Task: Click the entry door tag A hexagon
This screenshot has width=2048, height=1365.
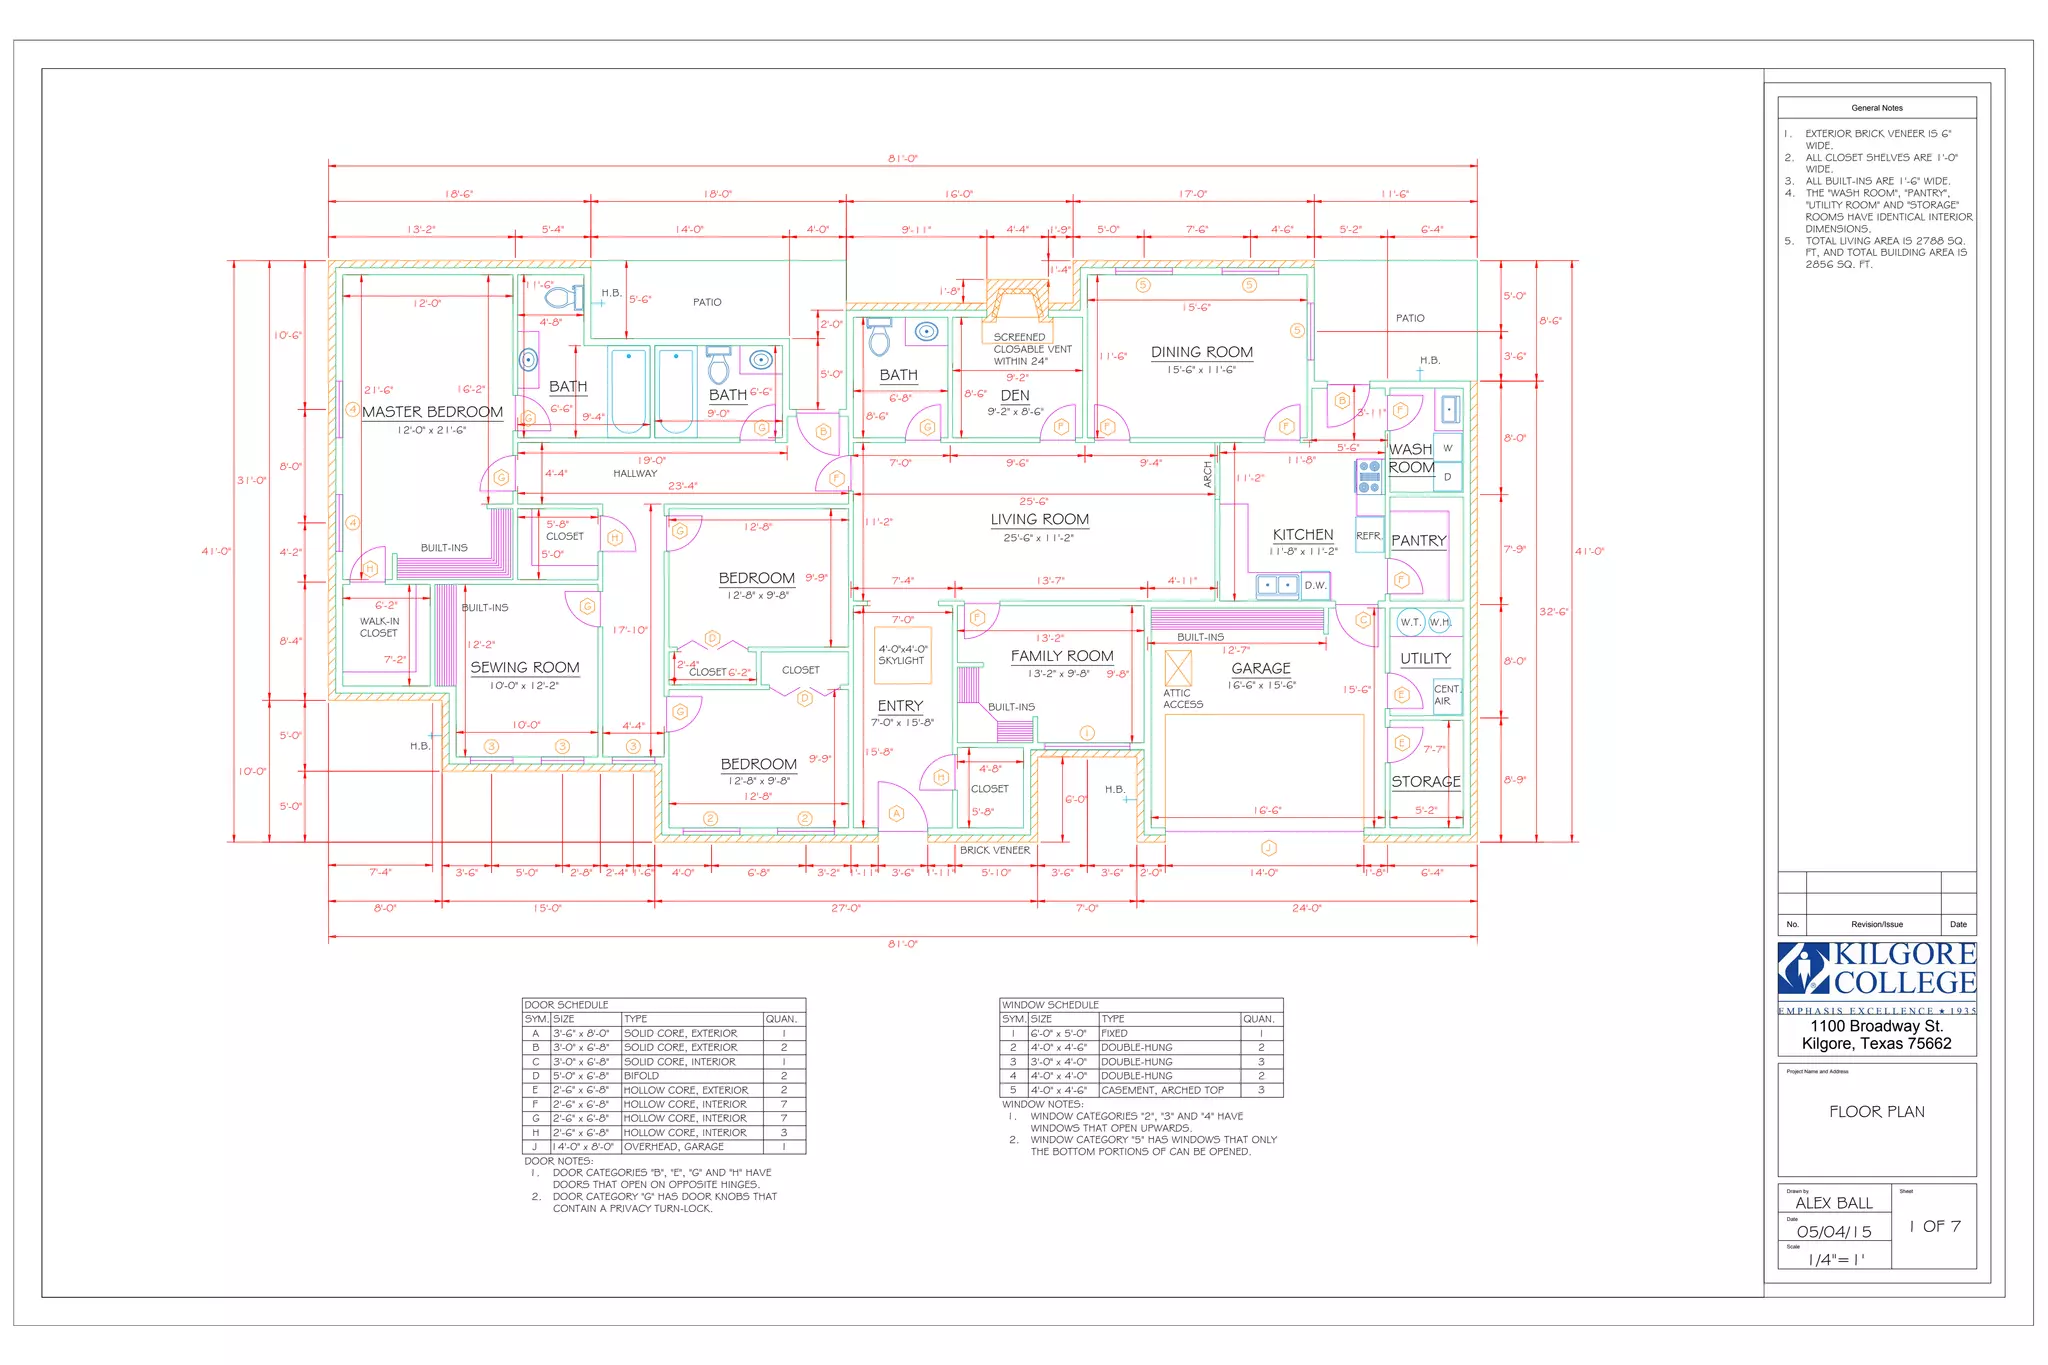Action: pos(896,813)
